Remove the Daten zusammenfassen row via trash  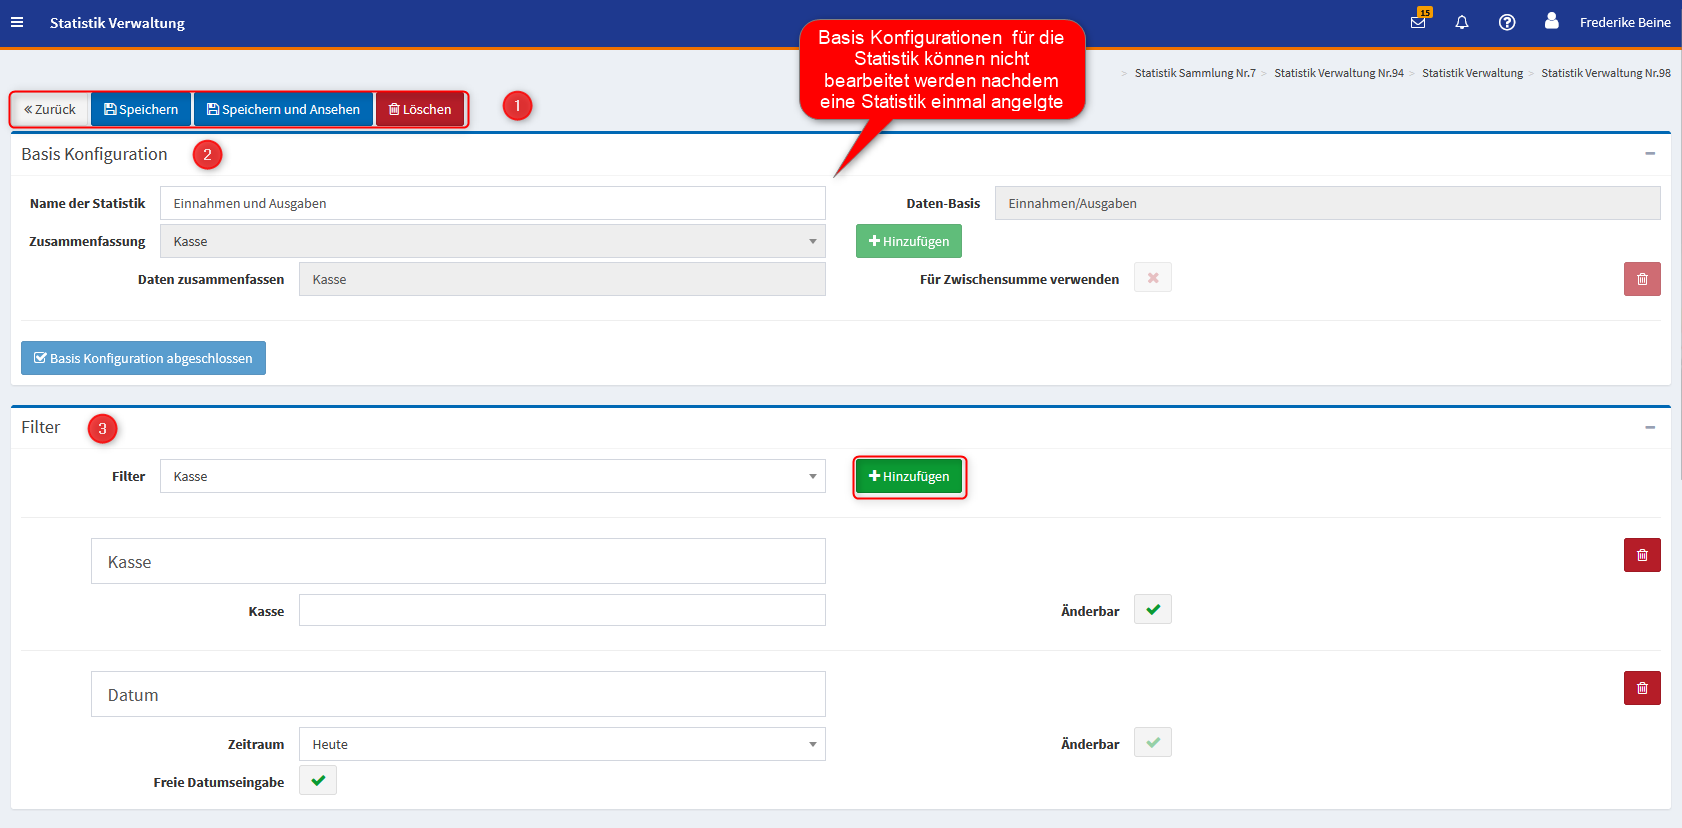(1642, 279)
